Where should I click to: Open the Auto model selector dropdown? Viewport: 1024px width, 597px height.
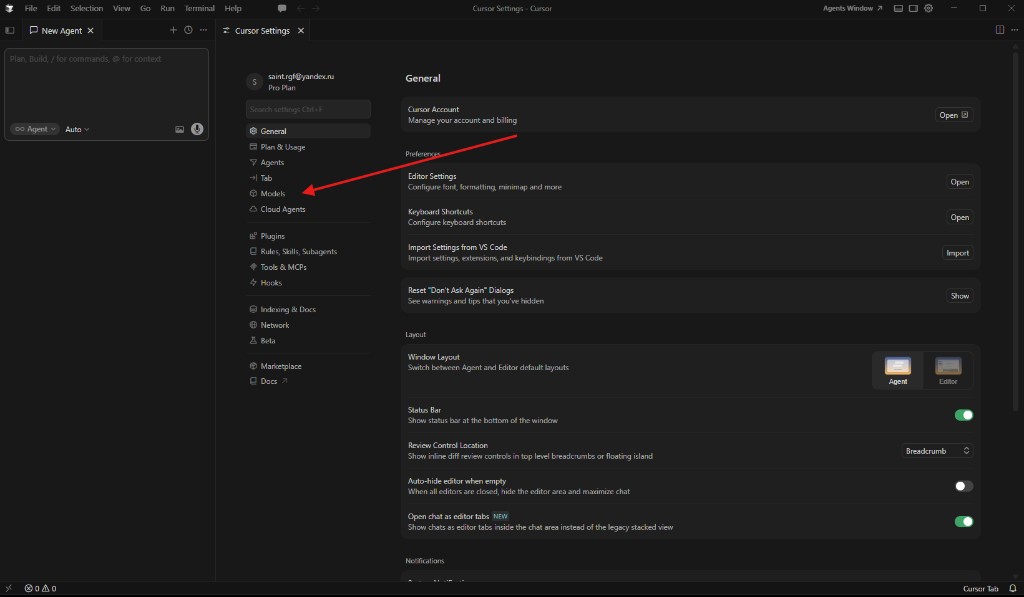tap(77, 129)
